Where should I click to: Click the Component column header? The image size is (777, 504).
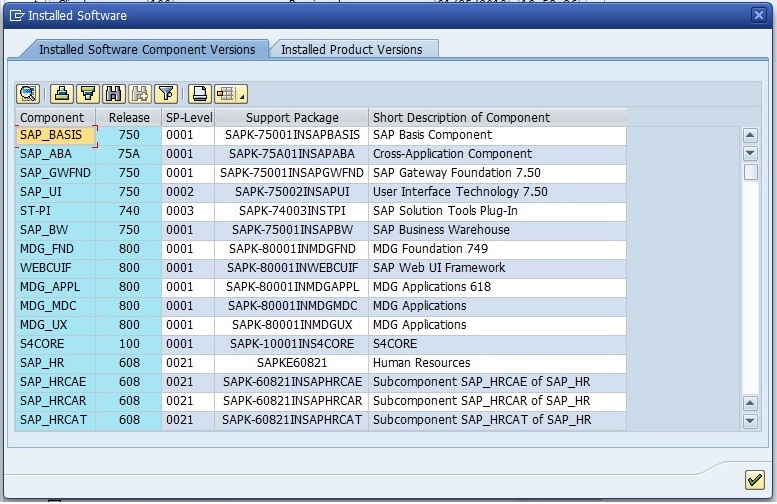tap(55, 117)
